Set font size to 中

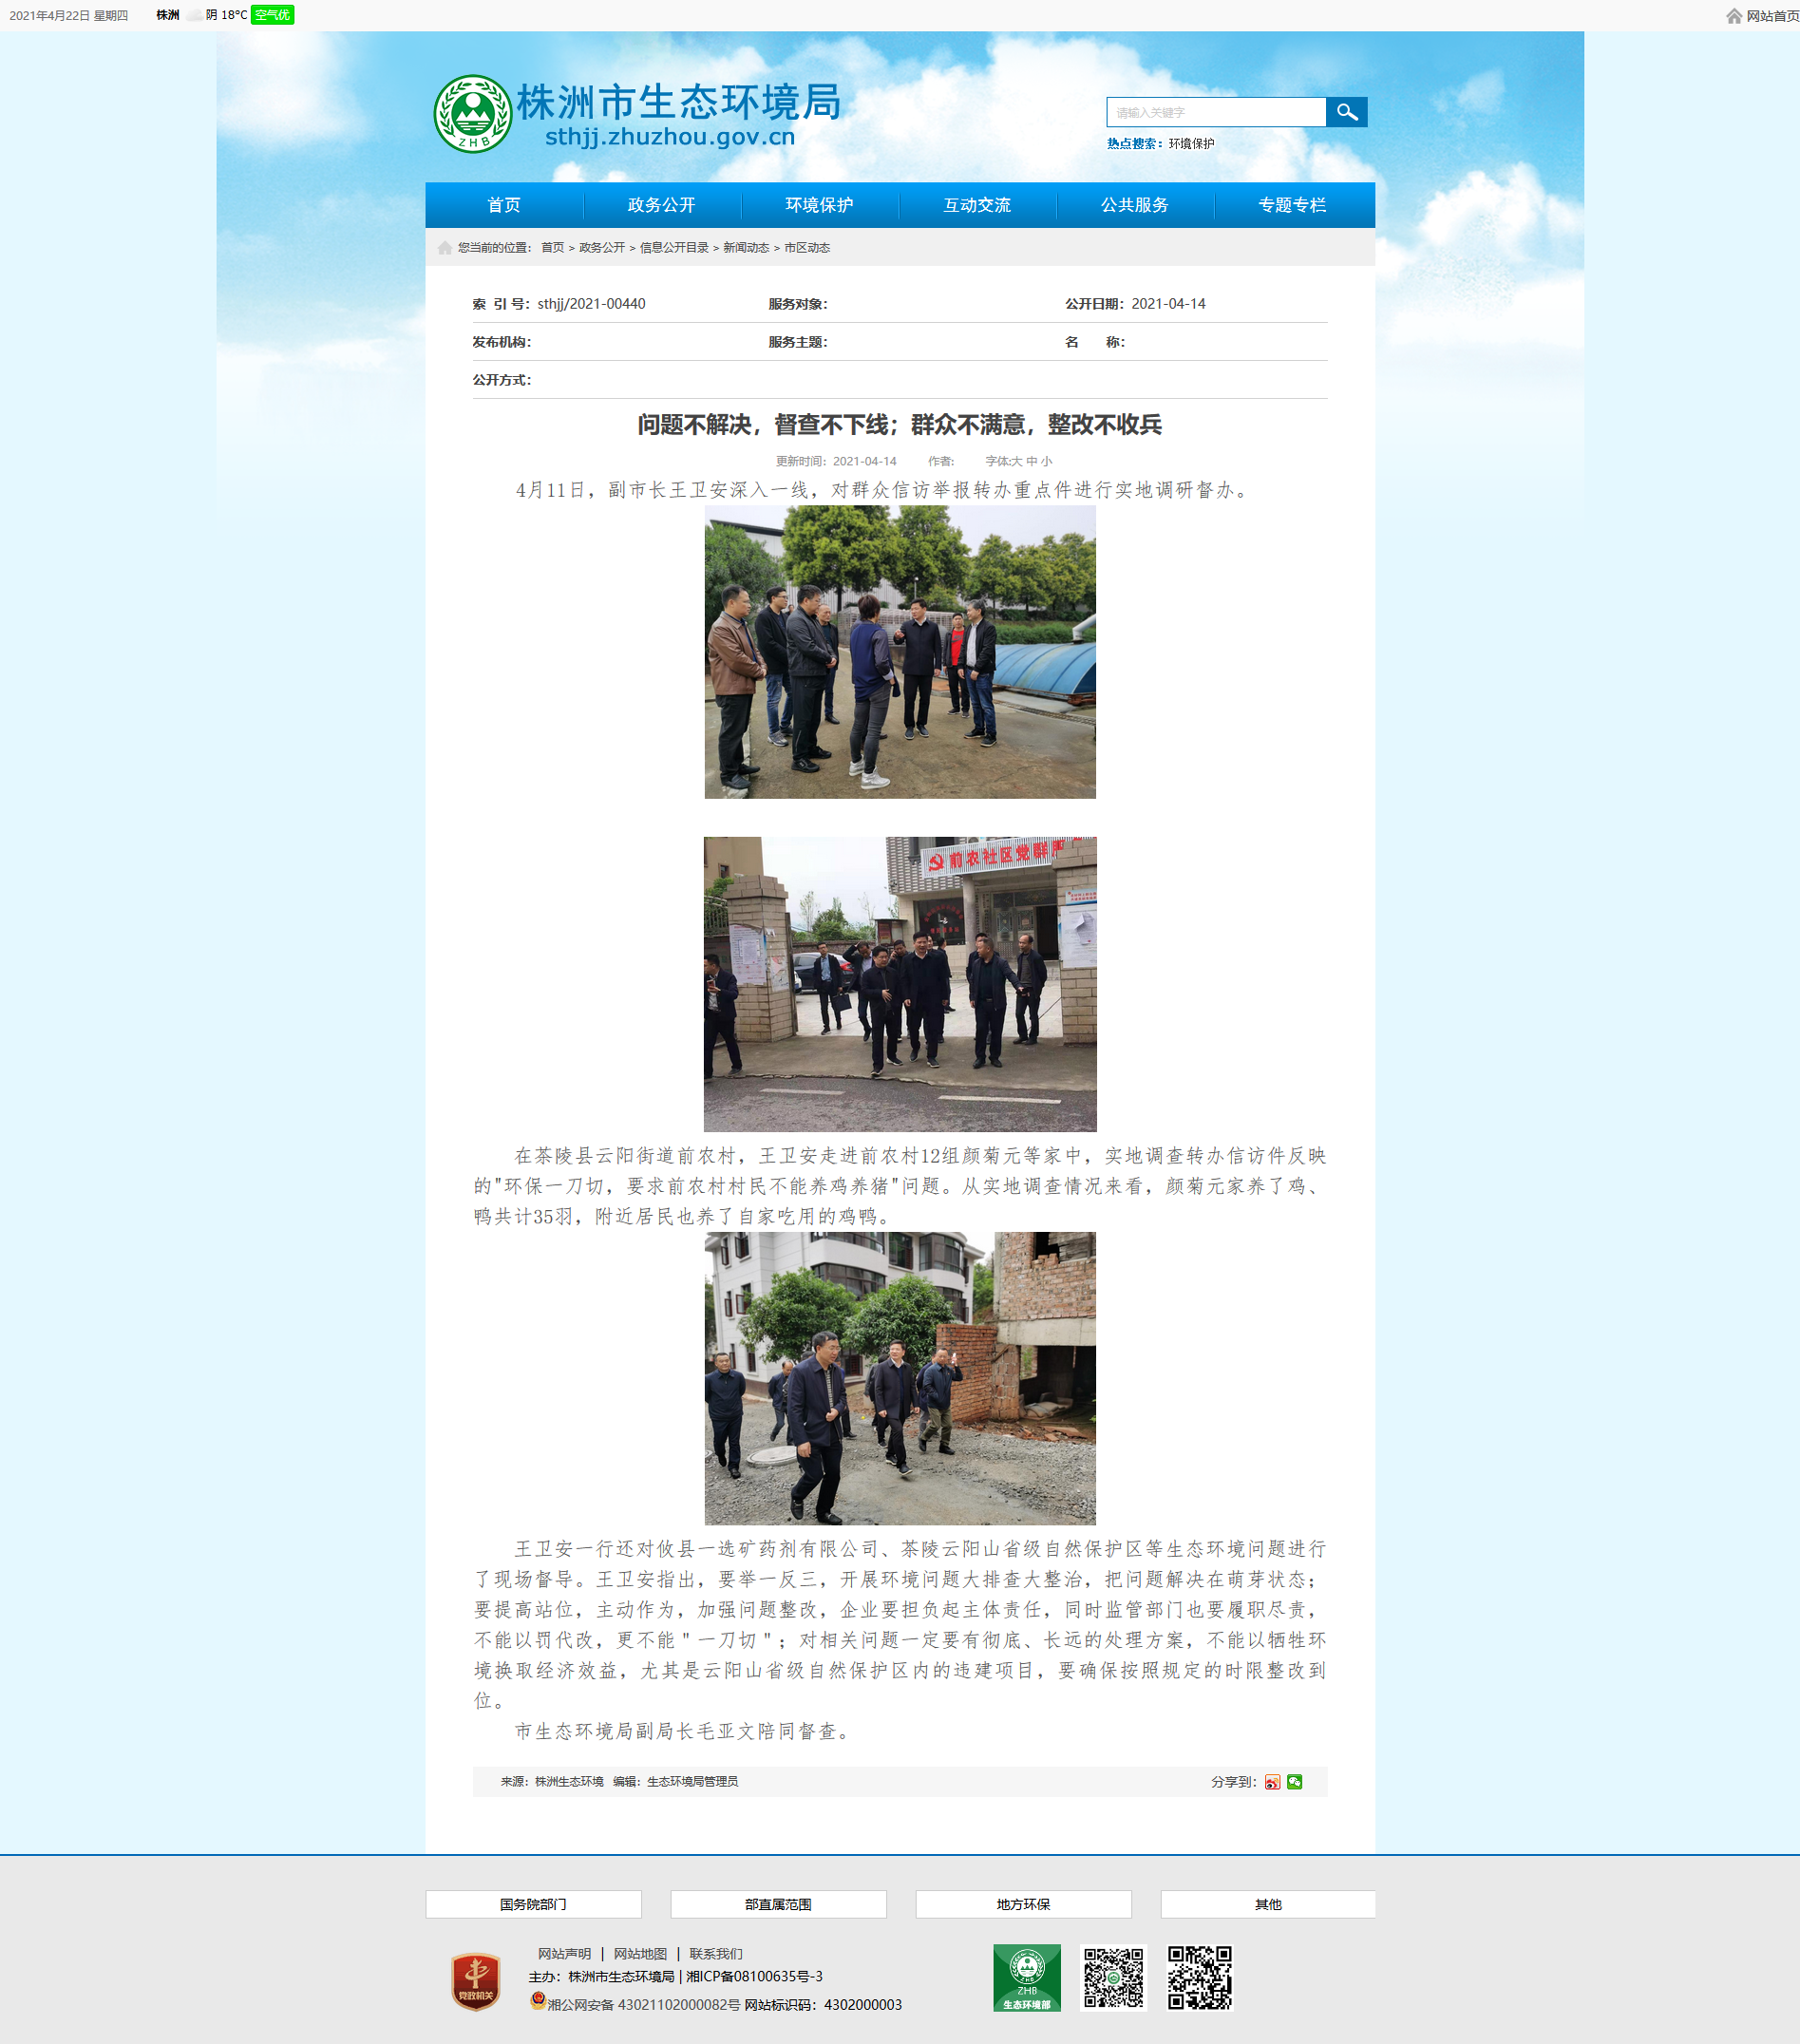1031,462
